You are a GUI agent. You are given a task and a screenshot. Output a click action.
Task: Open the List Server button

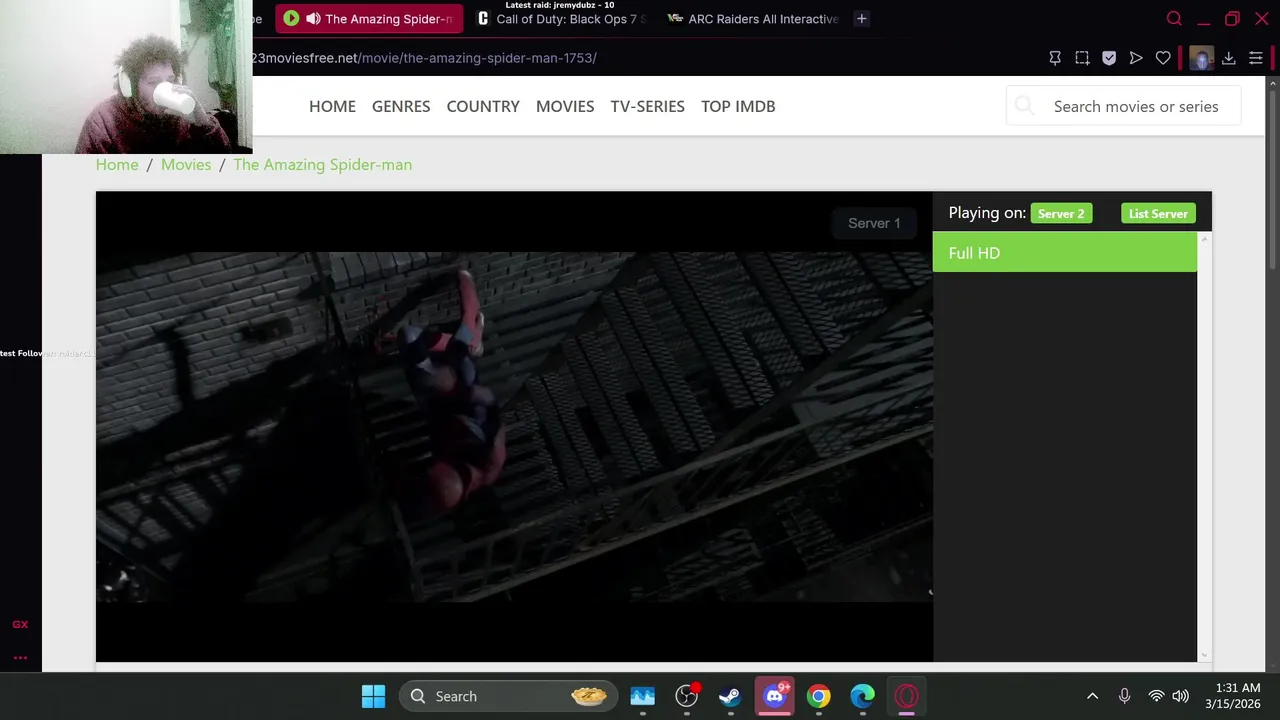1158,214
